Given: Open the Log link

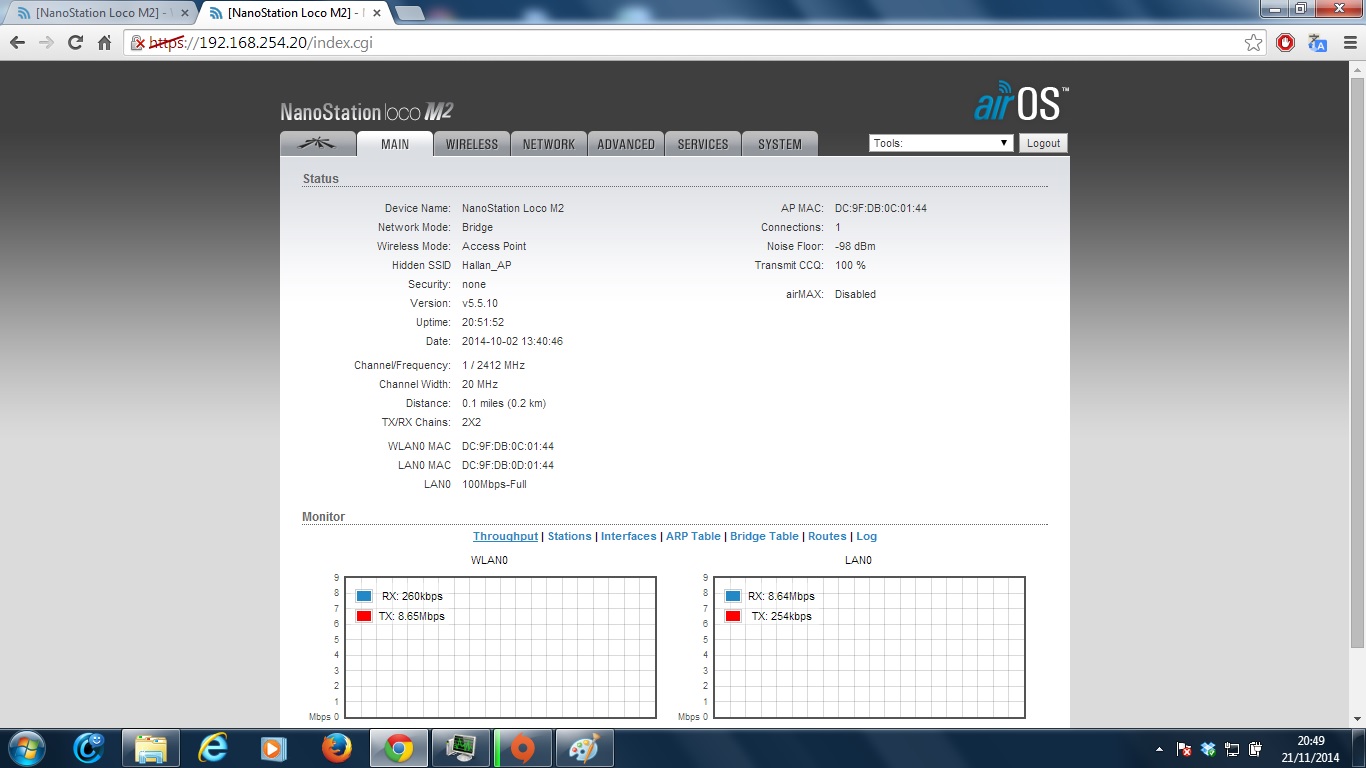Looking at the screenshot, I should coord(866,537).
